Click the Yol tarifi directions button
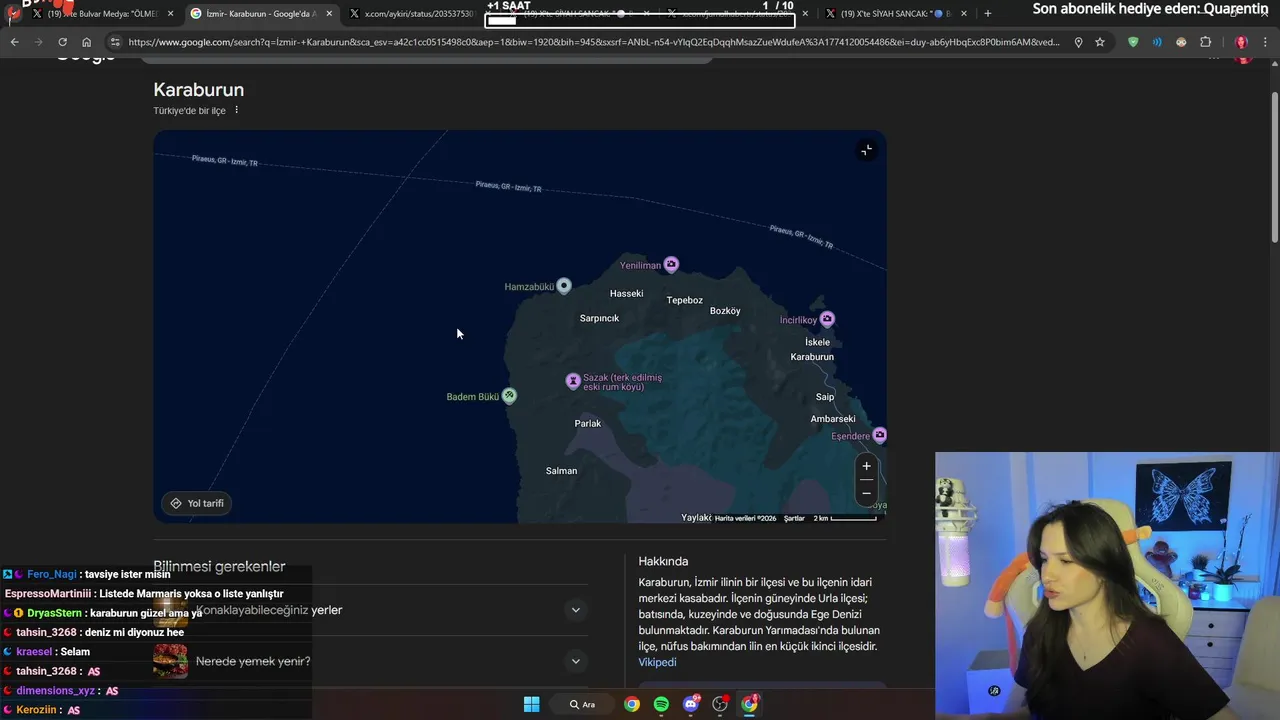This screenshot has height=720, width=1280. [x=197, y=503]
